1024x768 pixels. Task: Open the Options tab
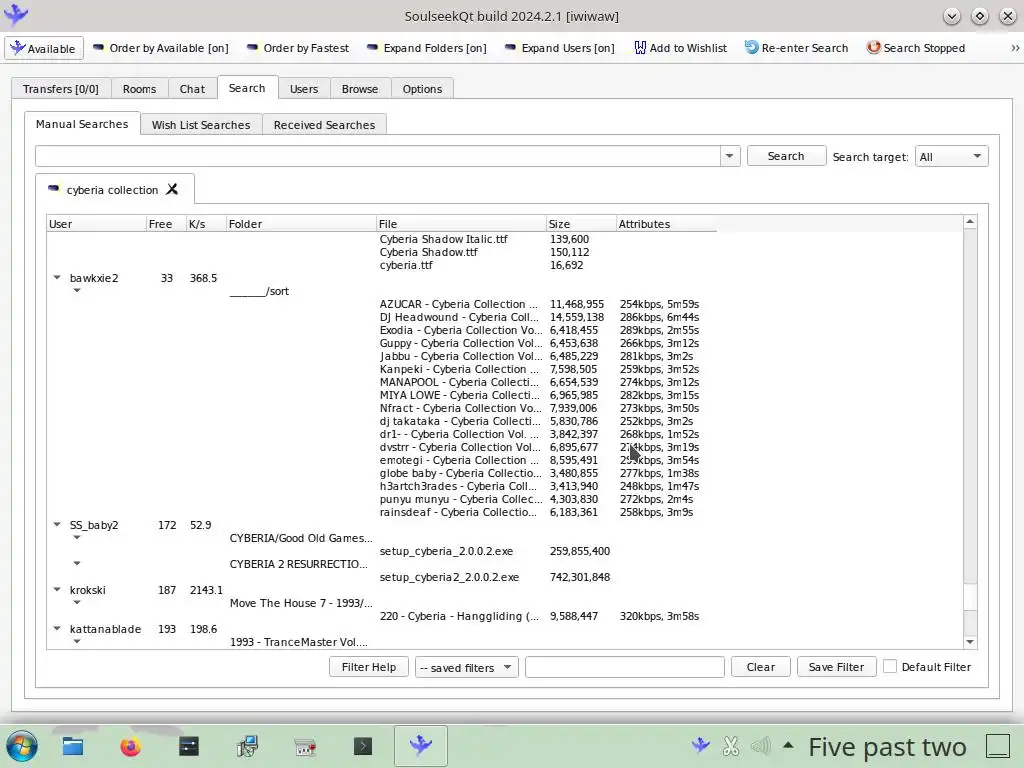[x=423, y=89]
